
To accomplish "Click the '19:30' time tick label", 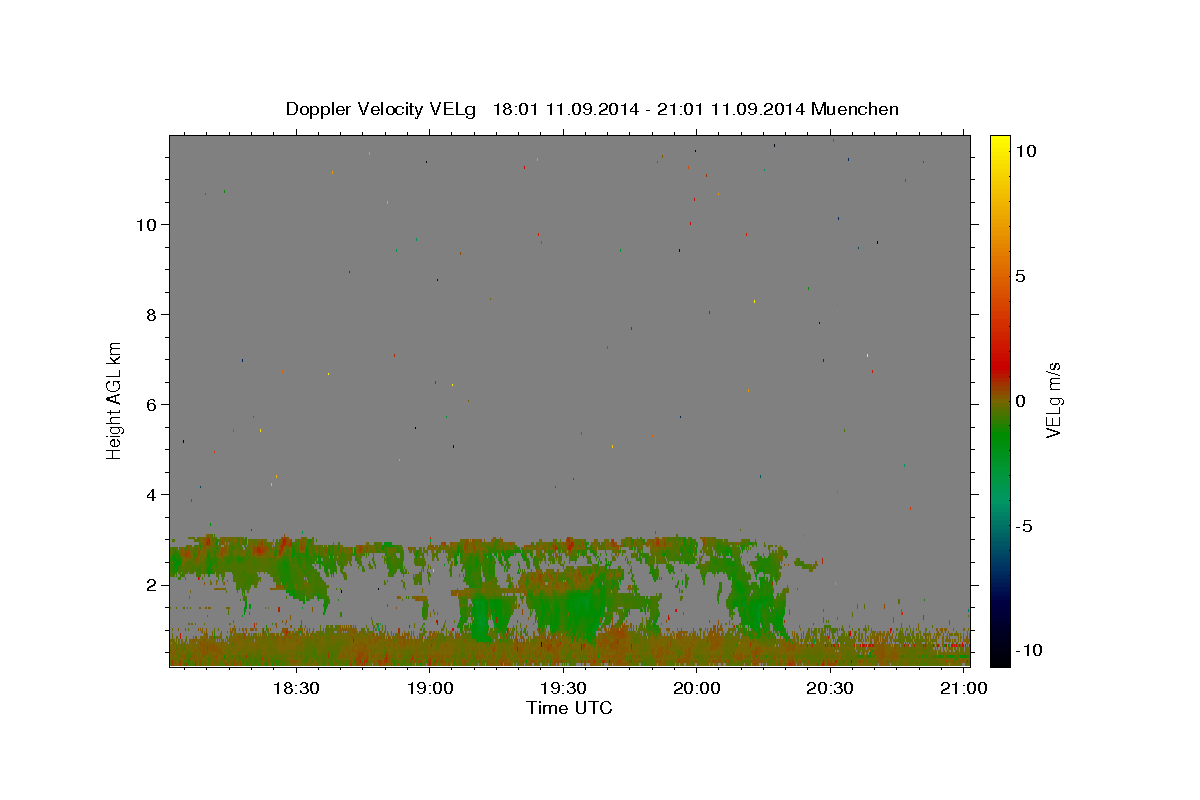I will 563,688.
